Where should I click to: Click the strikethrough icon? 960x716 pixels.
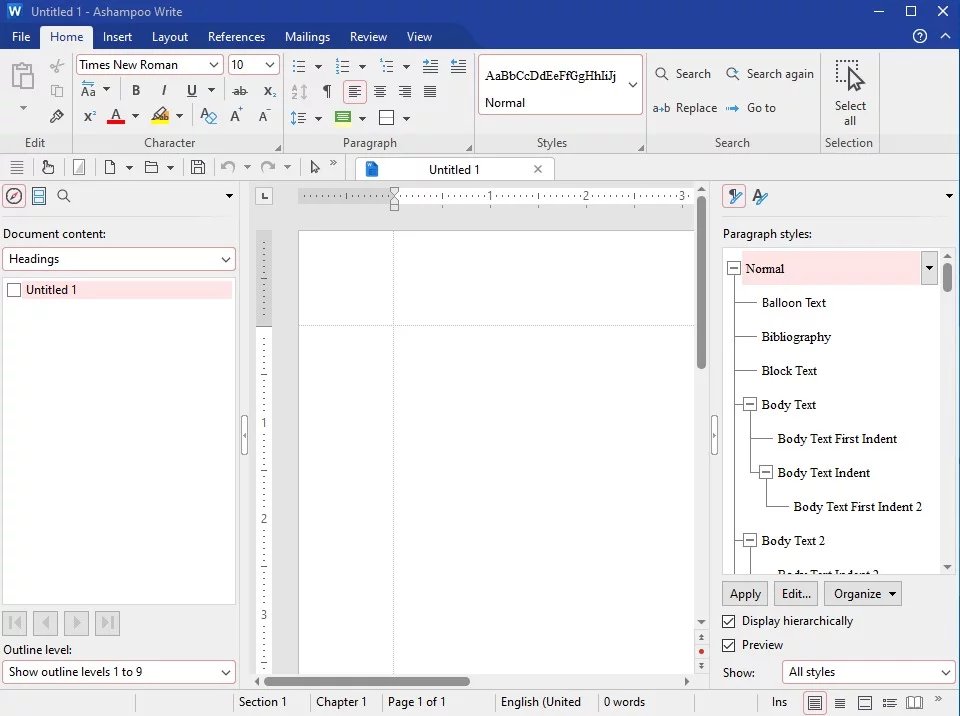[x=239, y=91]
